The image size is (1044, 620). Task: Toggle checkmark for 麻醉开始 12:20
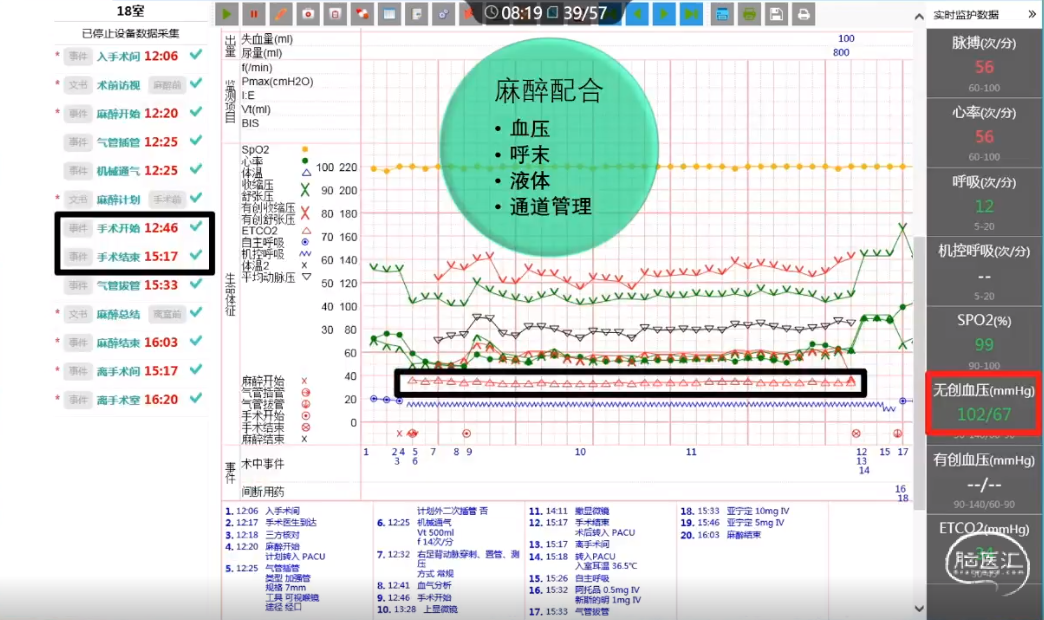point(196,112)
